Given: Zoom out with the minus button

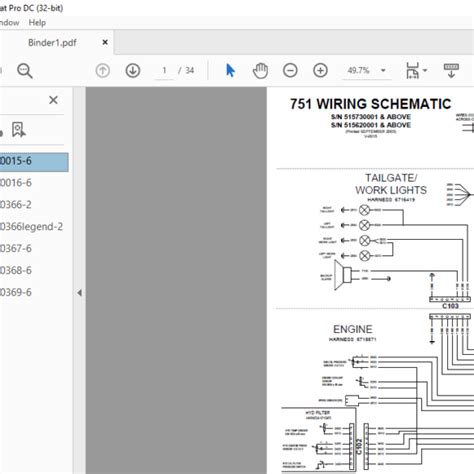Looking at the screenshot, I should (x=290, y=71).
